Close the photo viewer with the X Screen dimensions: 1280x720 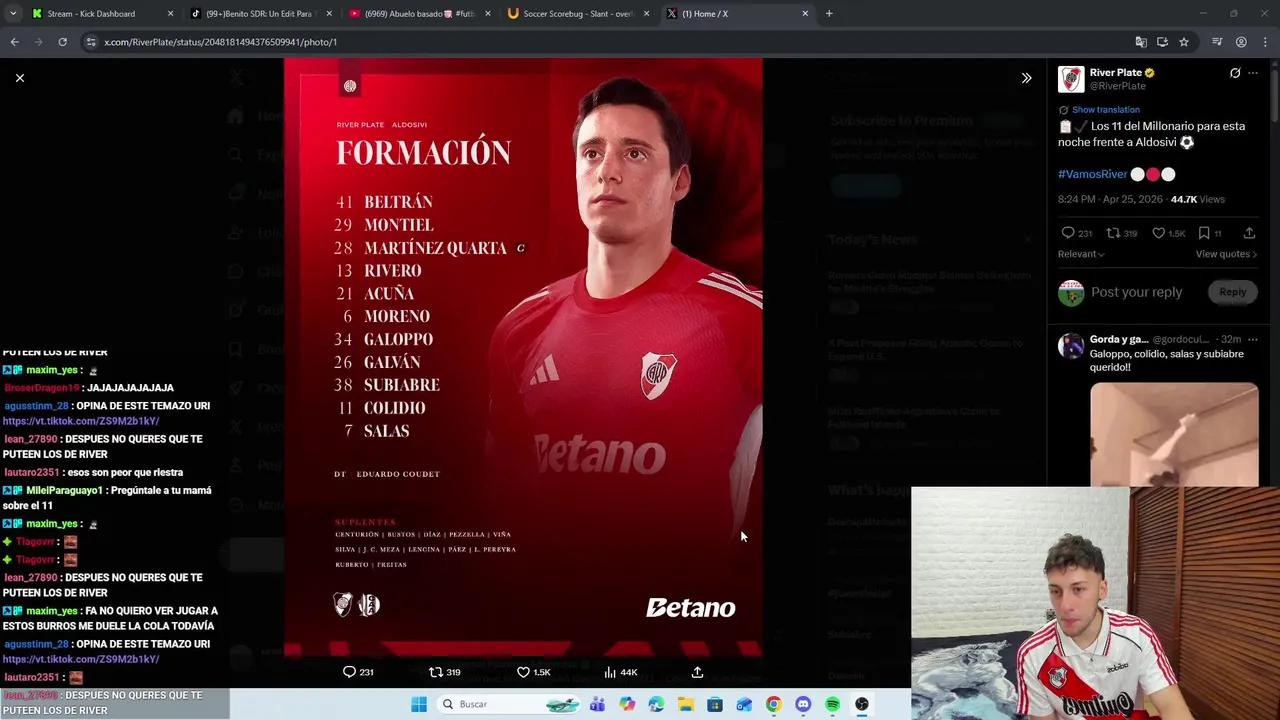click(19, 77)
